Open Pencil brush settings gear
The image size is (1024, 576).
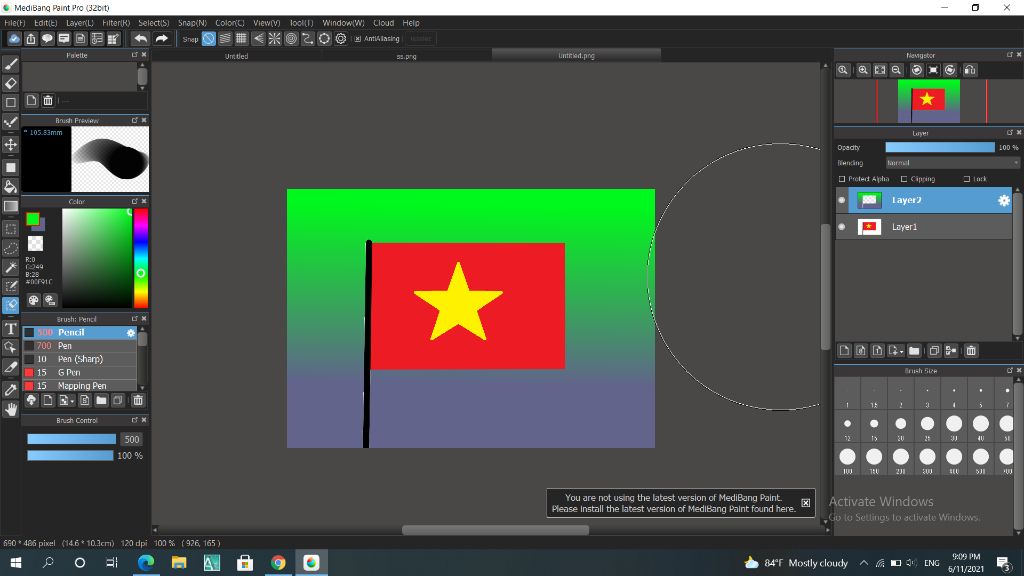click(x=131, y=332)
